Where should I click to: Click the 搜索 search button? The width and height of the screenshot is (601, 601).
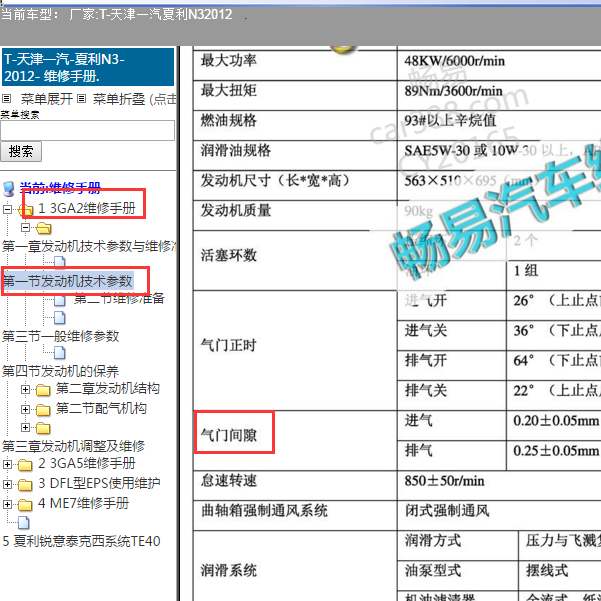click(x=21, y=151)
